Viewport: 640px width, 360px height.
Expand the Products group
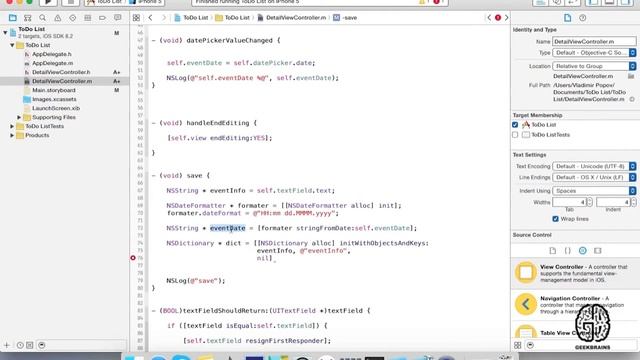pos(12,136)
